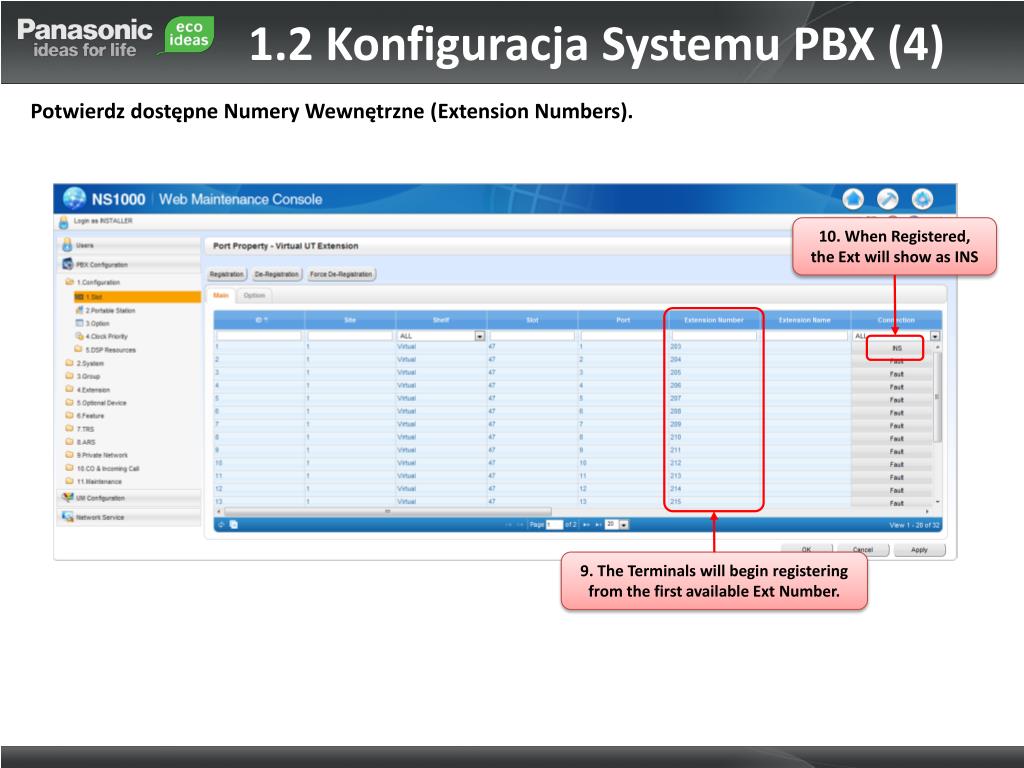The image size is (1024, 768).
Task: Click the Site filter input field
Action: pyautogui.click(x=349, y=336)
